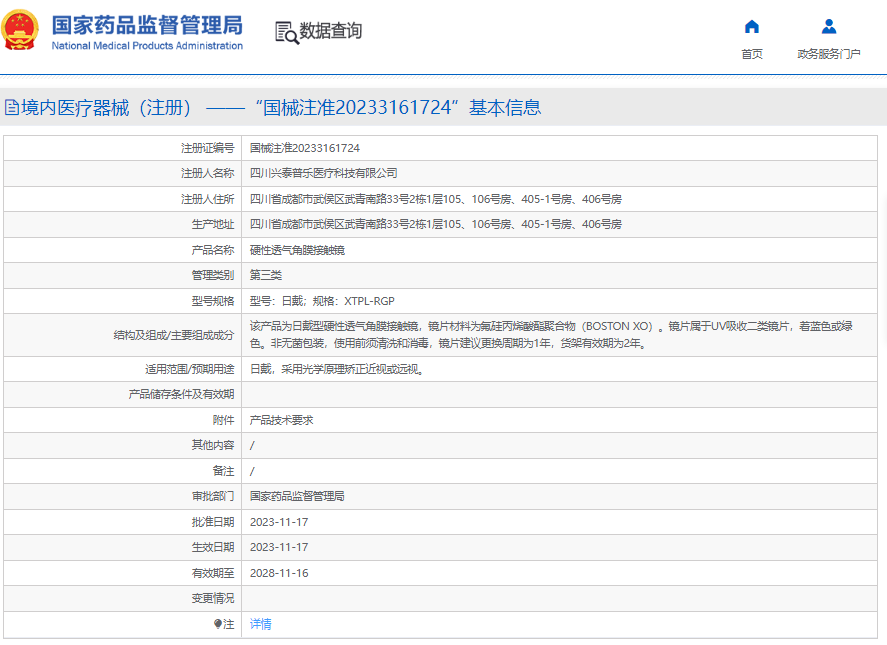Open 政务服务门户 user icon
Image resolution: width=887 pixels, height=645 pixels.
pos(829,27)
